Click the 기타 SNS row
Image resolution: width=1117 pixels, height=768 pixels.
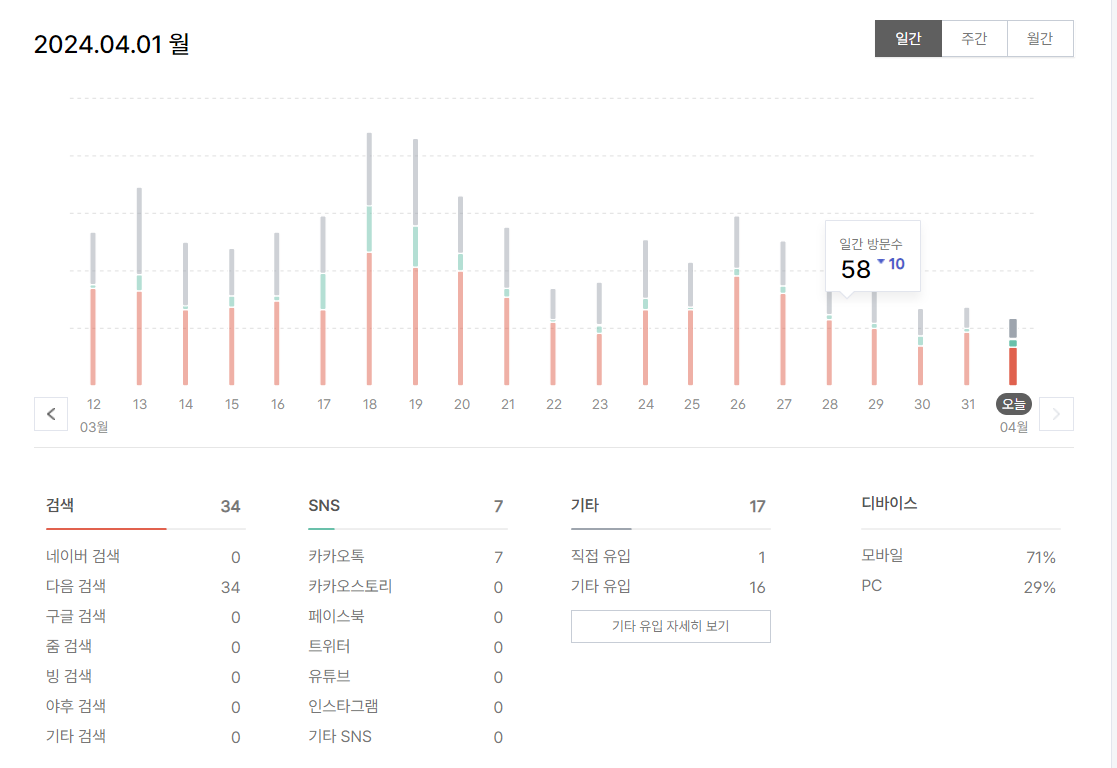407,736
